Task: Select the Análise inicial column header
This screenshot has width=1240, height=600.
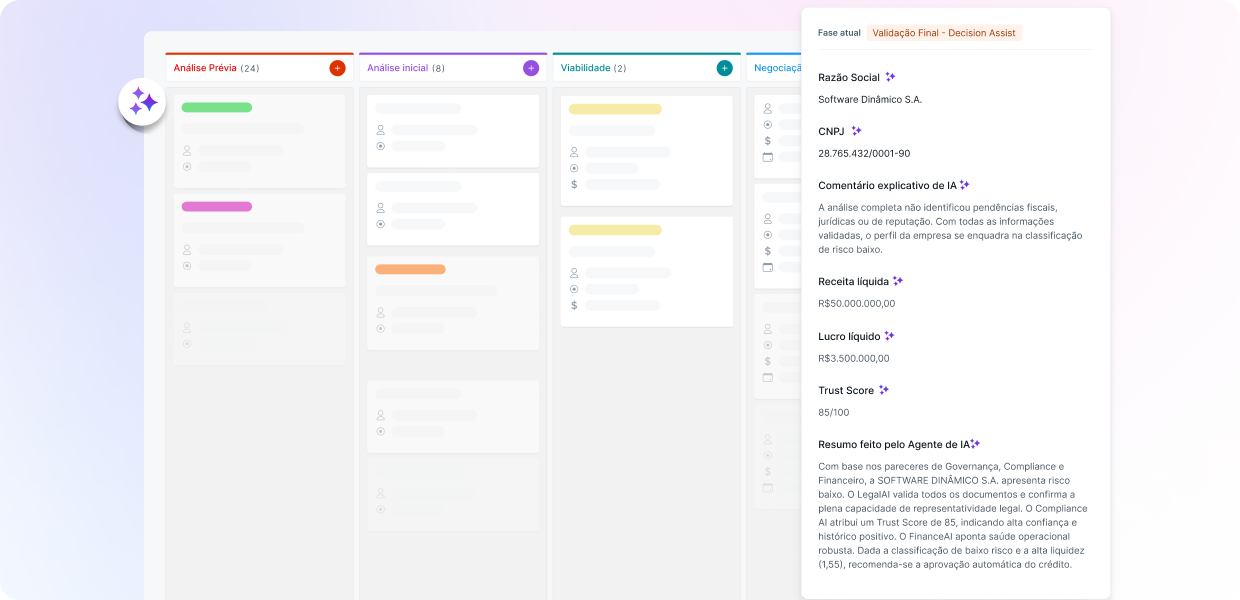Action: (398, 68)
